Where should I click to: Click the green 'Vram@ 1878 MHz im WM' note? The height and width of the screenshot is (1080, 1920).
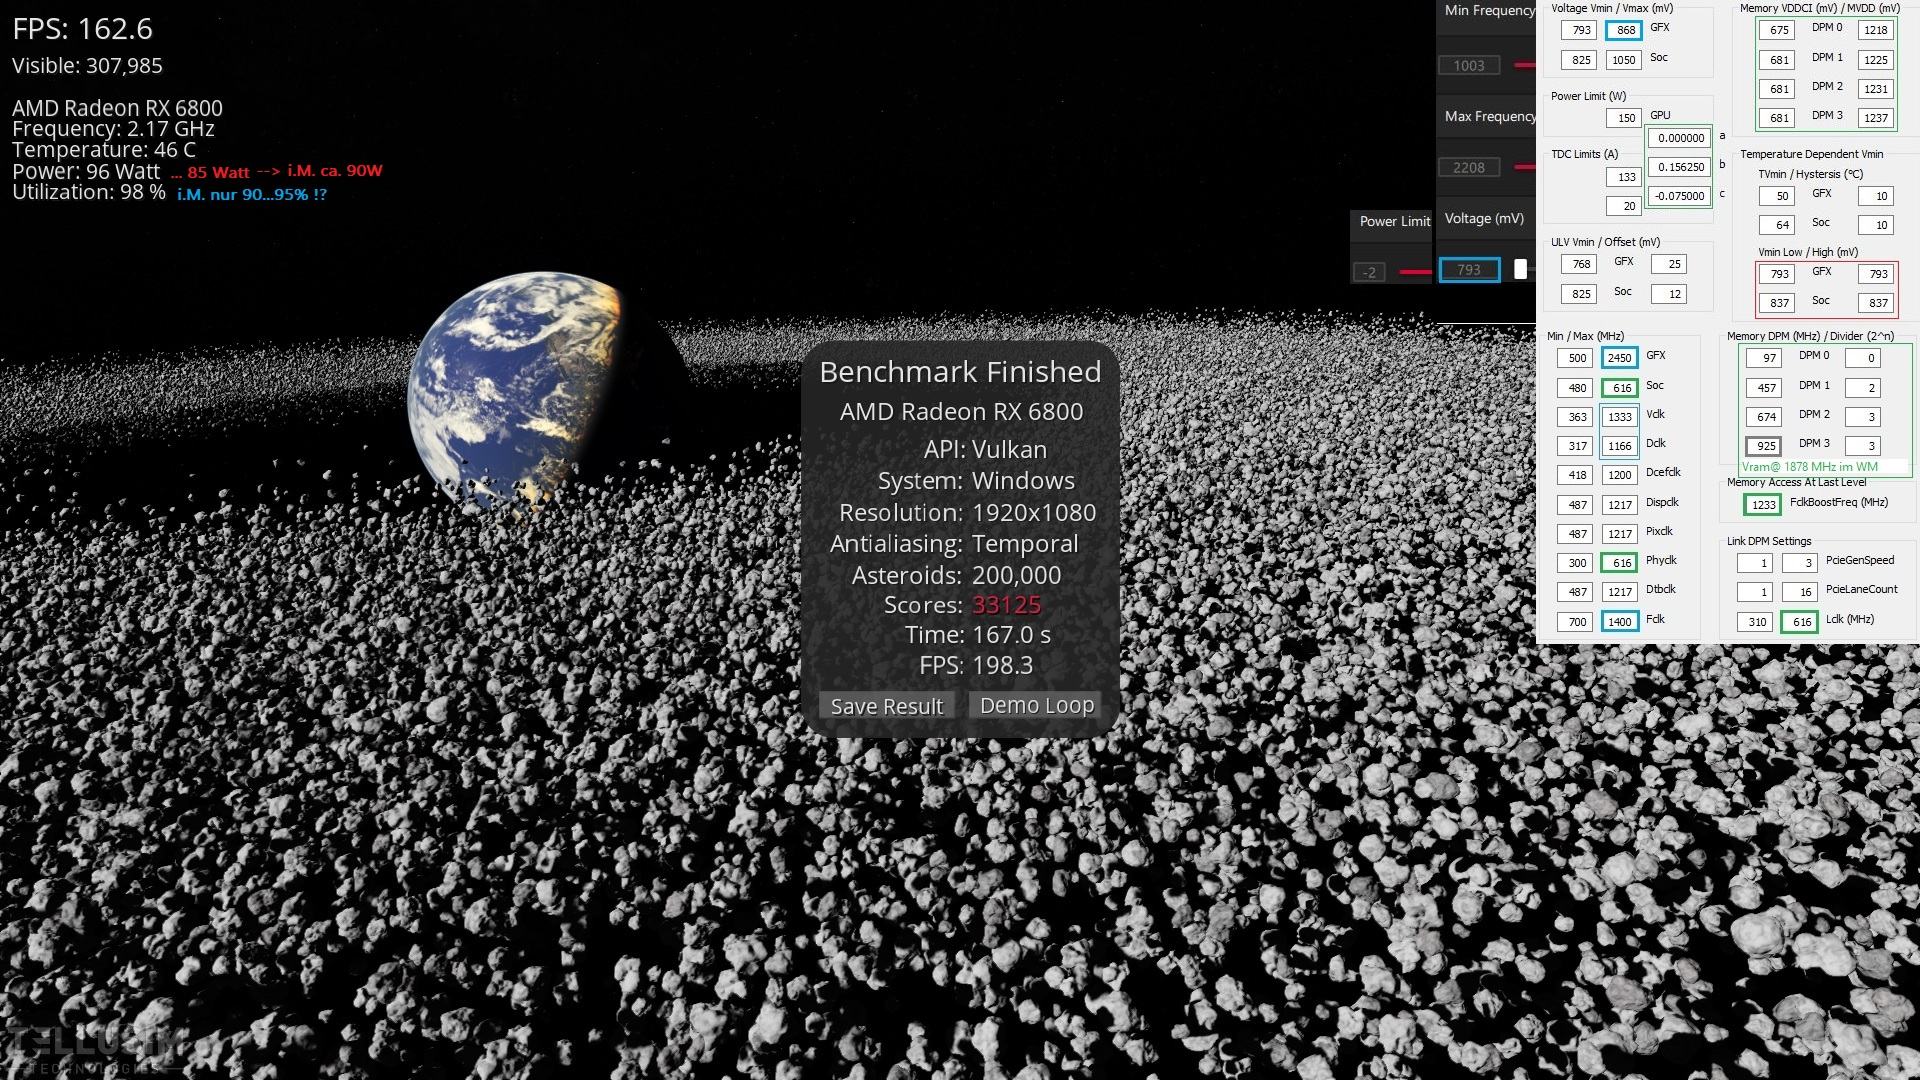pyautogui.click(x=1809, y=467)
